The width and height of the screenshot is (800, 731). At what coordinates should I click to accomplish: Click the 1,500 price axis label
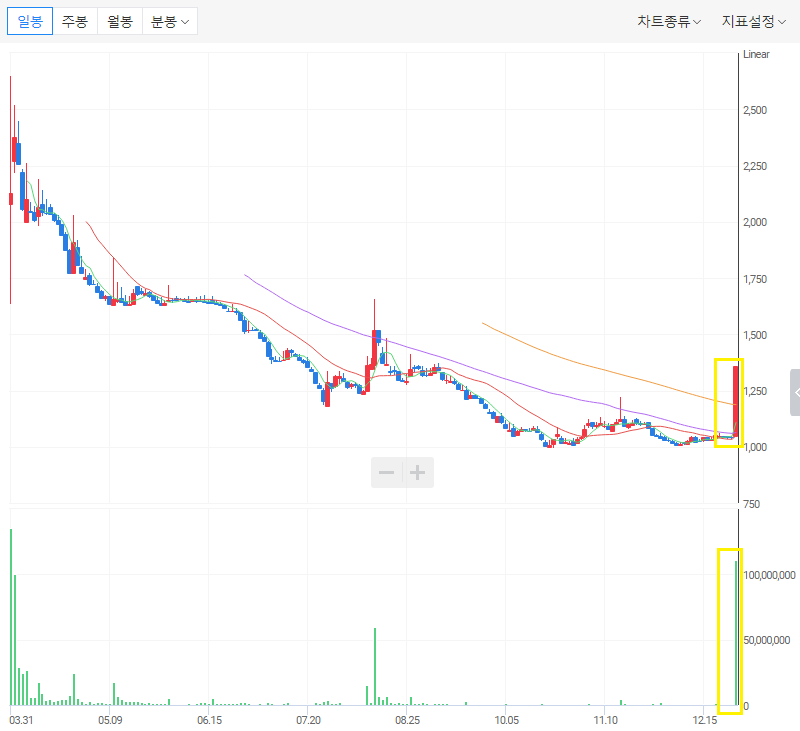point(755,335)
